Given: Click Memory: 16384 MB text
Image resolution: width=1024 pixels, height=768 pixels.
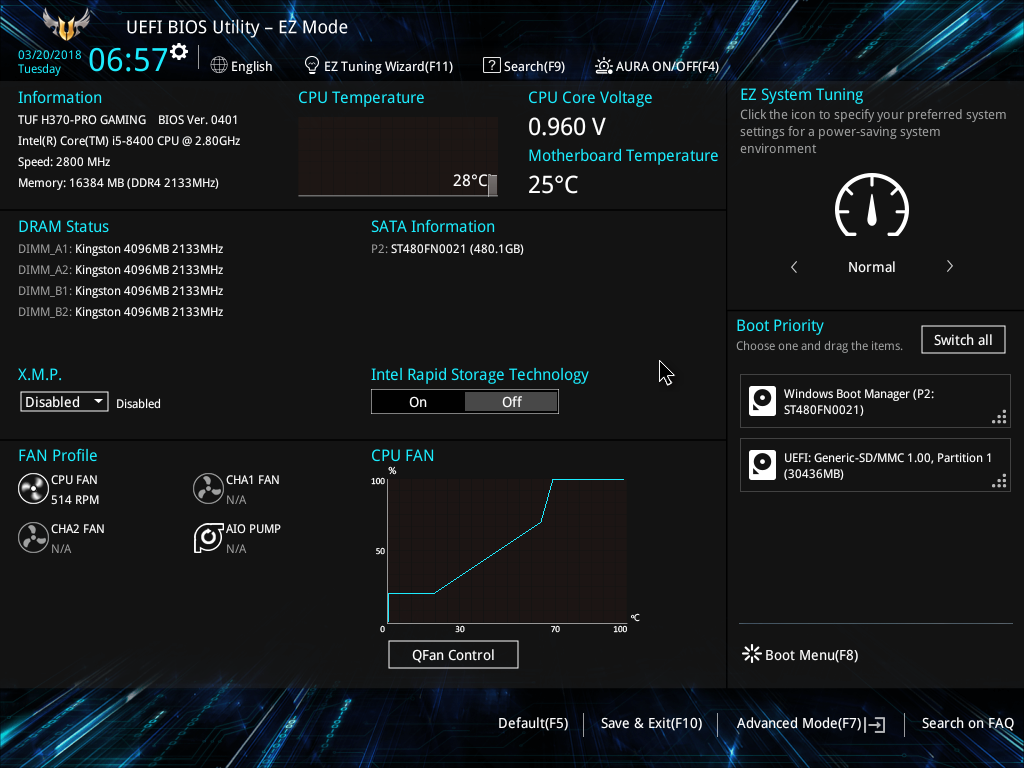Looking at the screenshot, I should pos(118,183).
